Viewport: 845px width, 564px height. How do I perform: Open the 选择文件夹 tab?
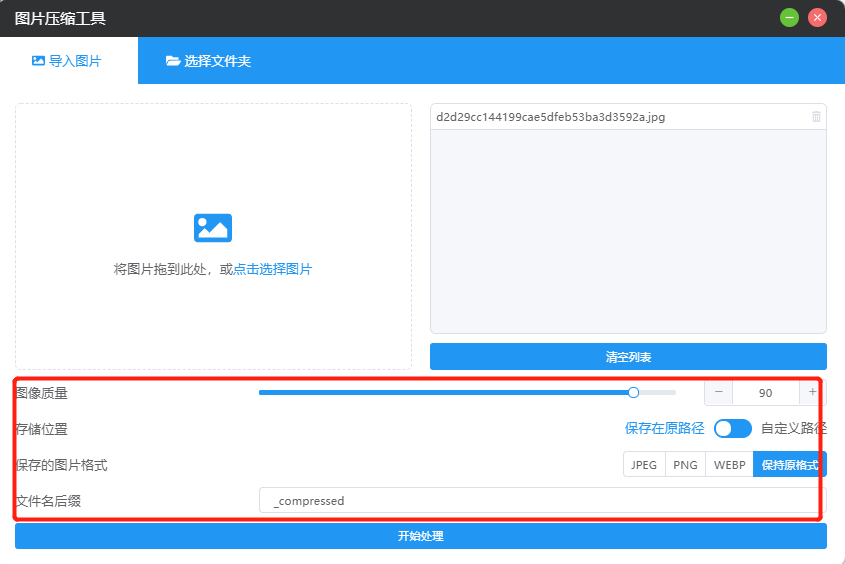tap(208, 61)
